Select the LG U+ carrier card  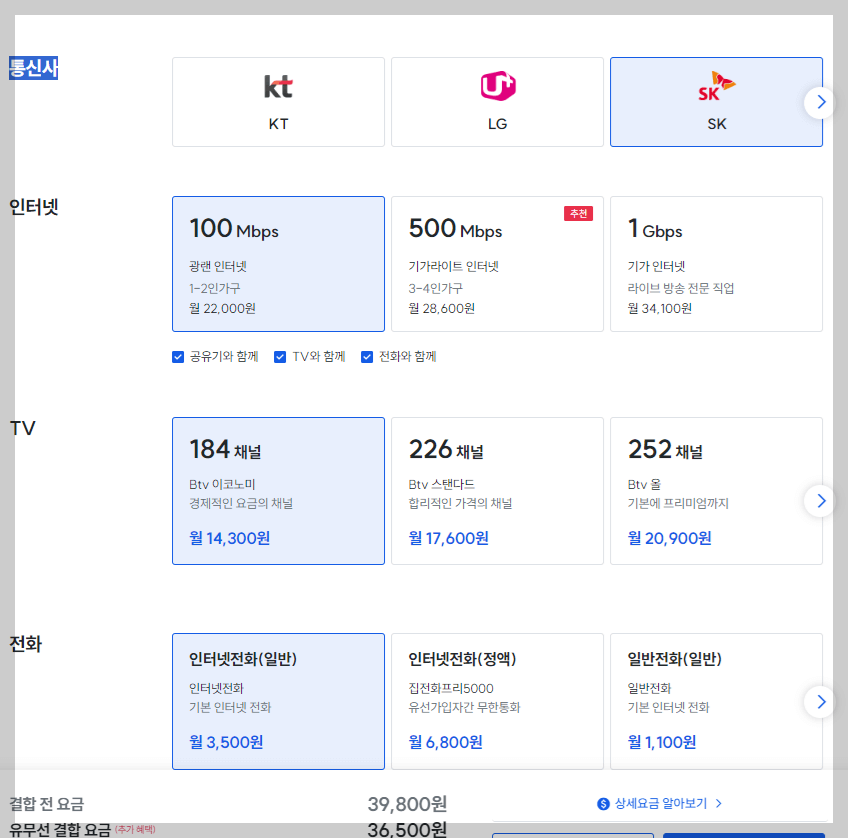[x=497, y=102]
